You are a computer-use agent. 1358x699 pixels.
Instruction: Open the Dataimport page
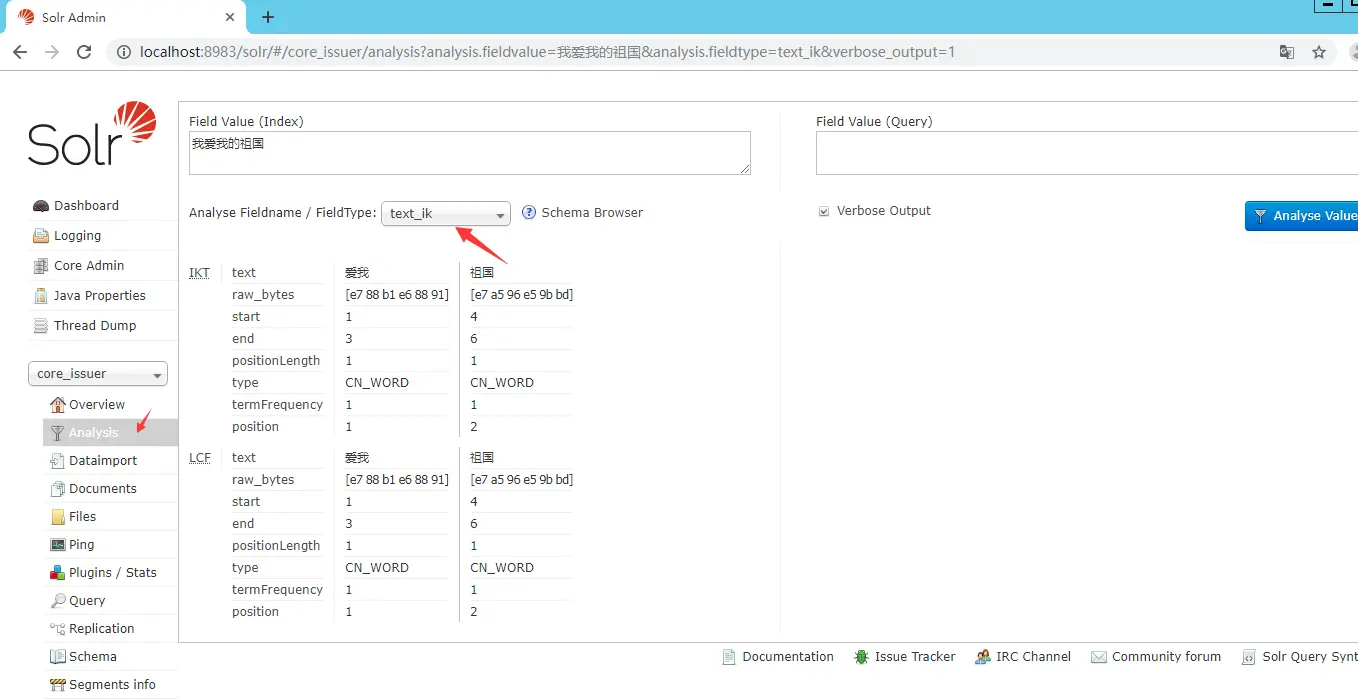tap(103, 461)
